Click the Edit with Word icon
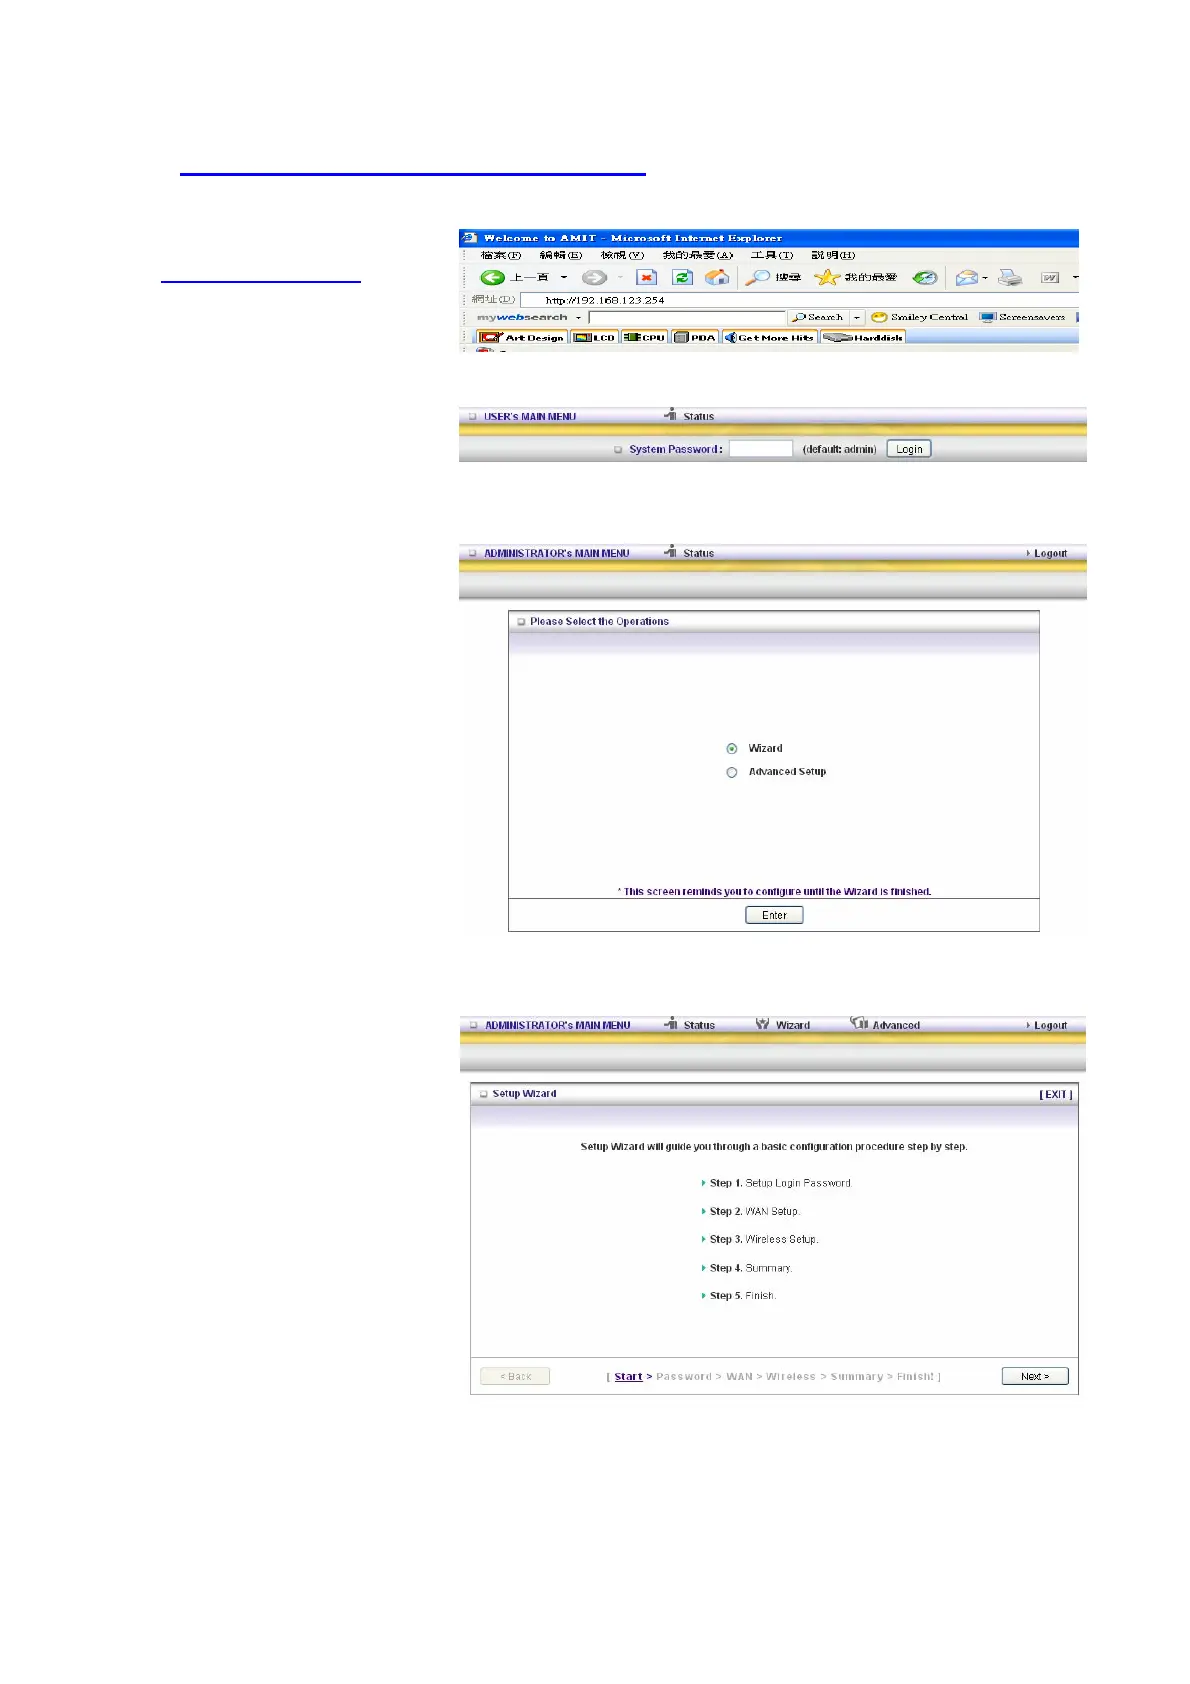This screenshot has height=1684, width=1190. (x=1050, y=277)
